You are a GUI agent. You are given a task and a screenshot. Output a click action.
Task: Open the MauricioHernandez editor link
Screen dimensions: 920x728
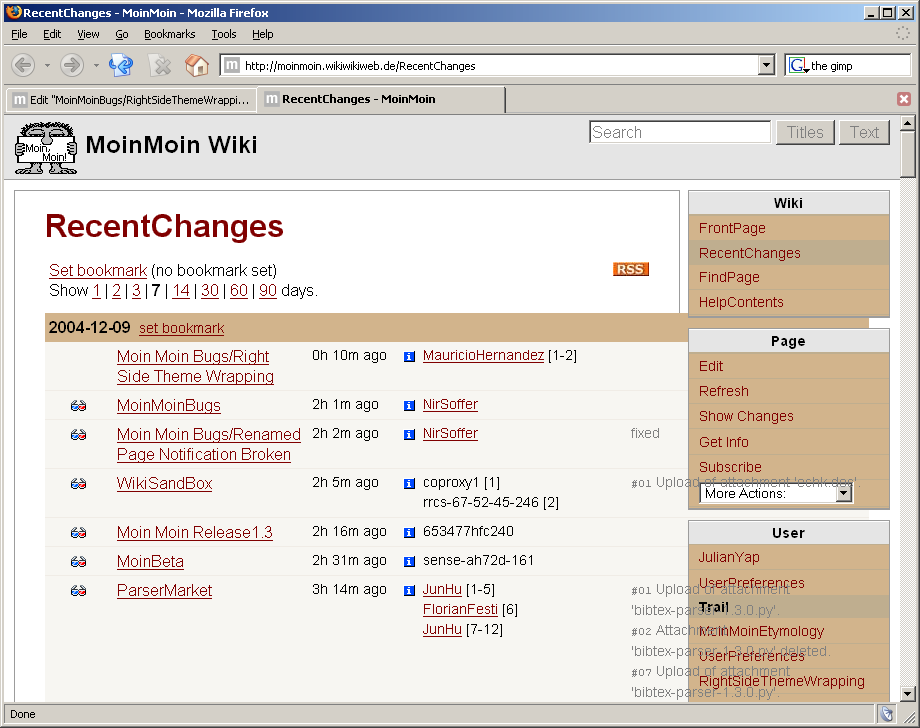click(x=483, y=355)
